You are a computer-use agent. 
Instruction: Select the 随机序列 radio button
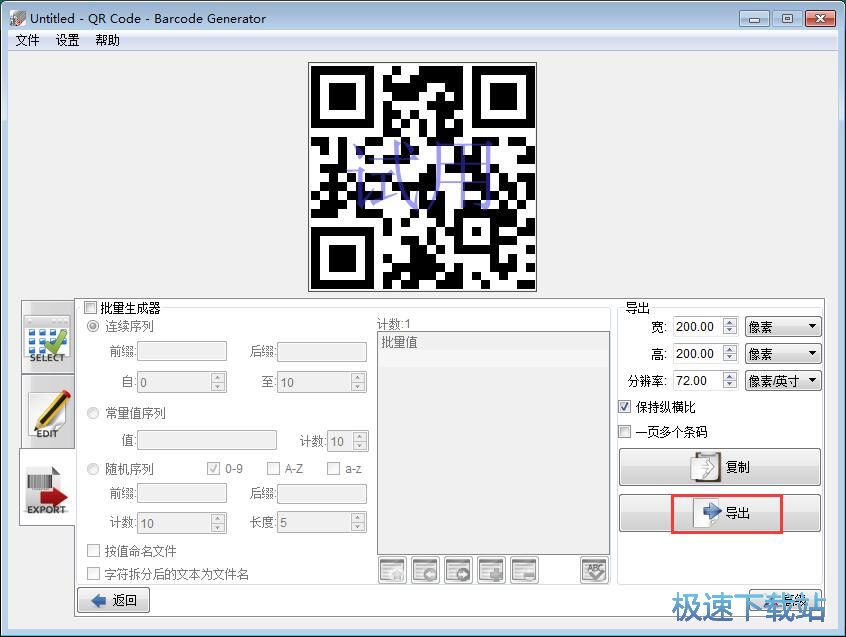[x=93, y=469]
